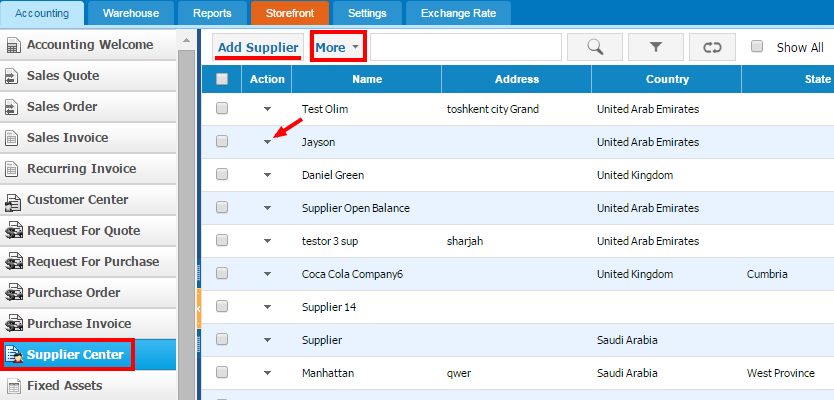Open action dropdown arrow for Test Olim
Image resolution: width=834 pixels, height=400 pixels.
(267, 109)
